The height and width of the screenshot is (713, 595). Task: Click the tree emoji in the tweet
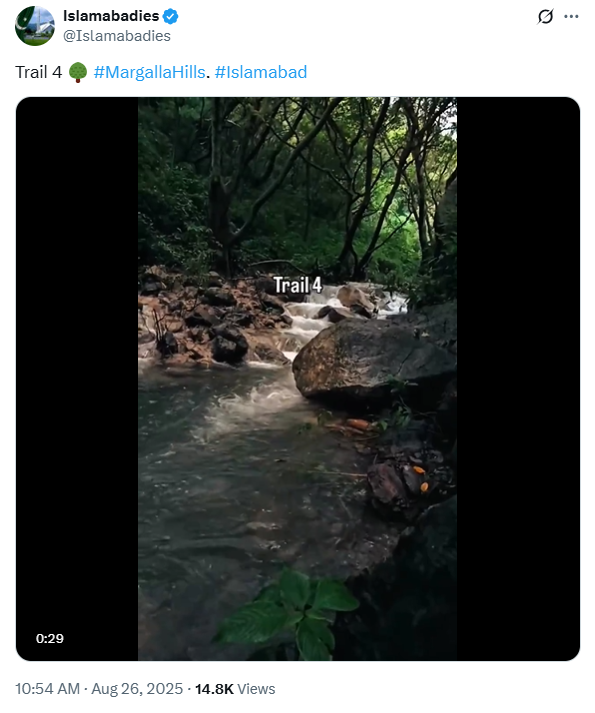point(78,72)
